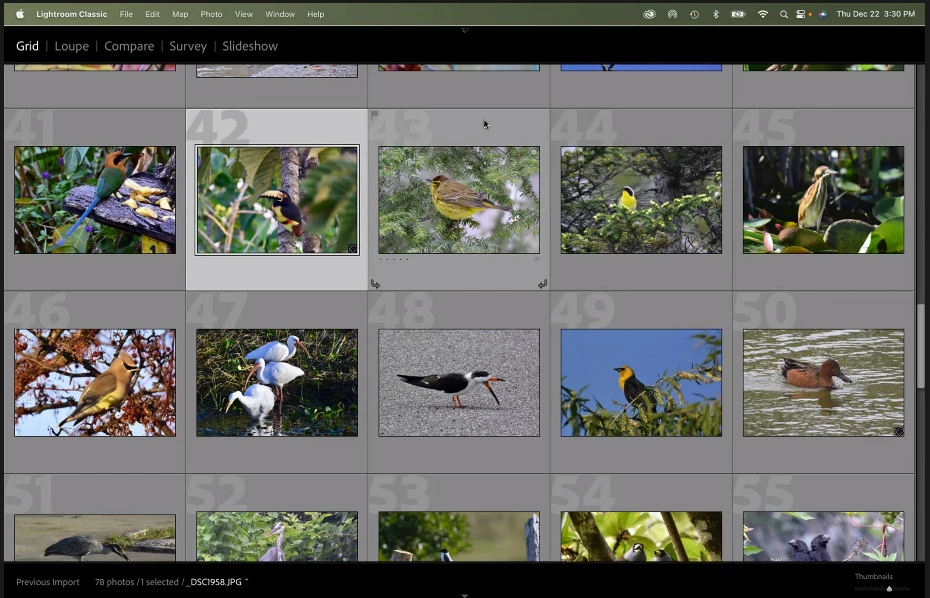Select the thumbnail in cell 53
The width and height of the screenshot is (930, 598).
tap(459, 536)
